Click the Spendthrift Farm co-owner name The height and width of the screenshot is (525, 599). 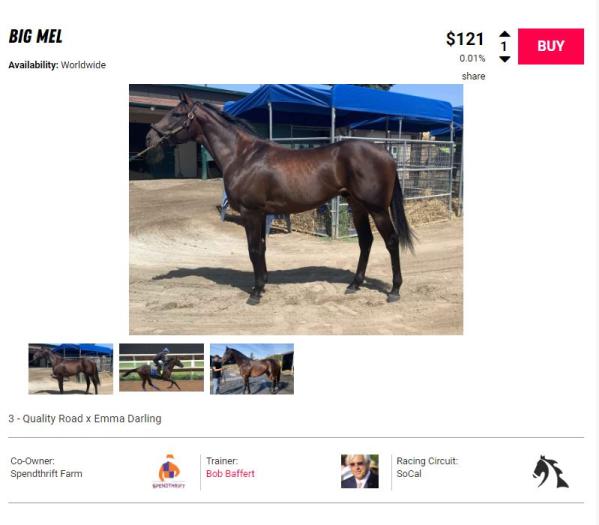click(x=46, y=473)
